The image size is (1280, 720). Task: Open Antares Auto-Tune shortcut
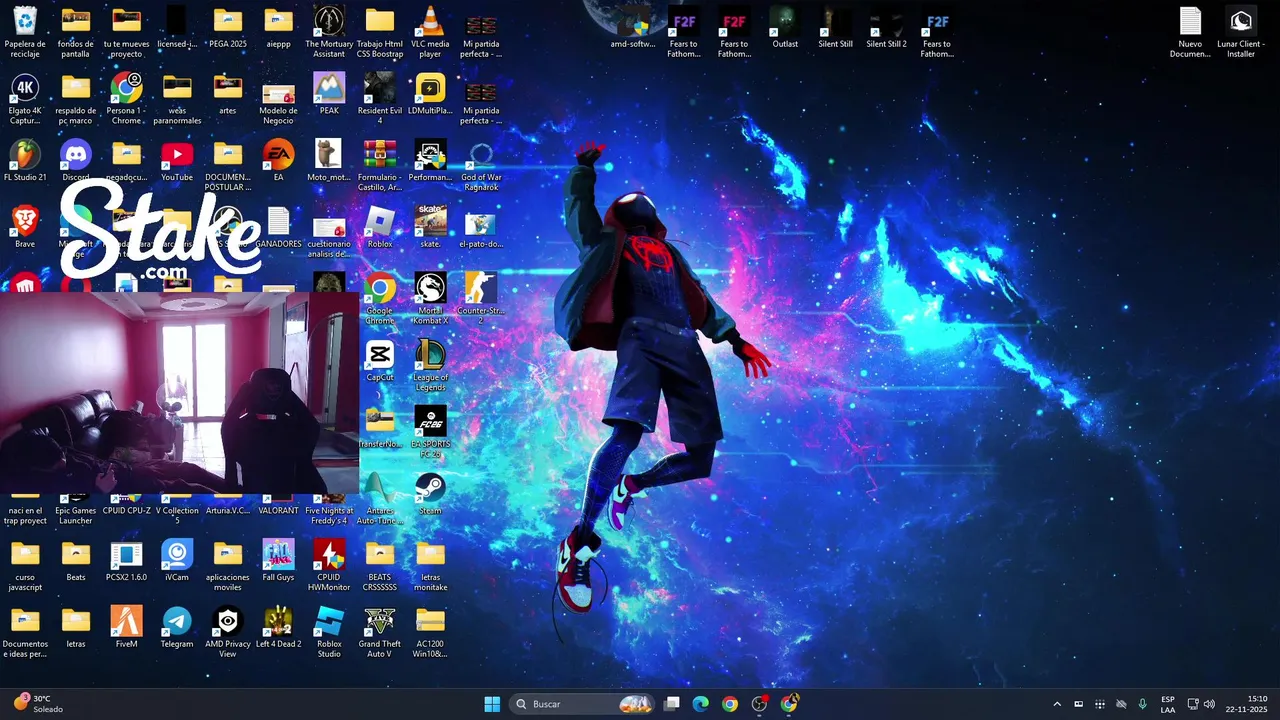coord(380,499)
